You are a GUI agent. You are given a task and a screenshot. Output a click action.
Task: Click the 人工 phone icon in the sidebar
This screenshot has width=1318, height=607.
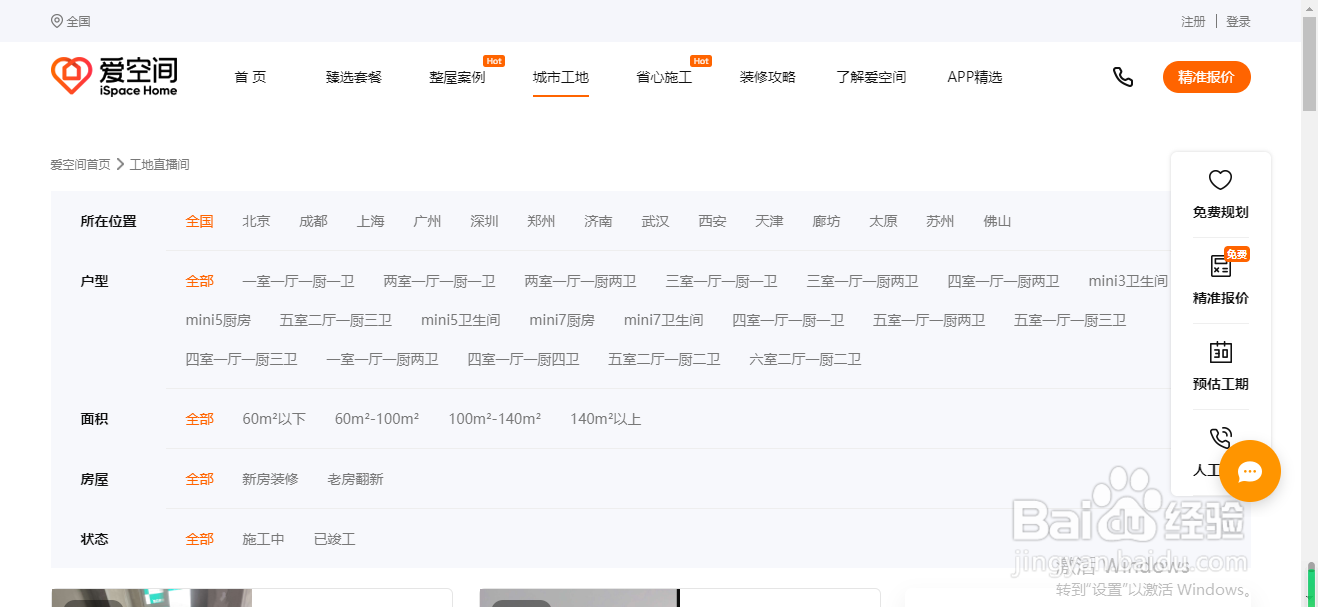pyautogui.click(x=1220, y=438)
